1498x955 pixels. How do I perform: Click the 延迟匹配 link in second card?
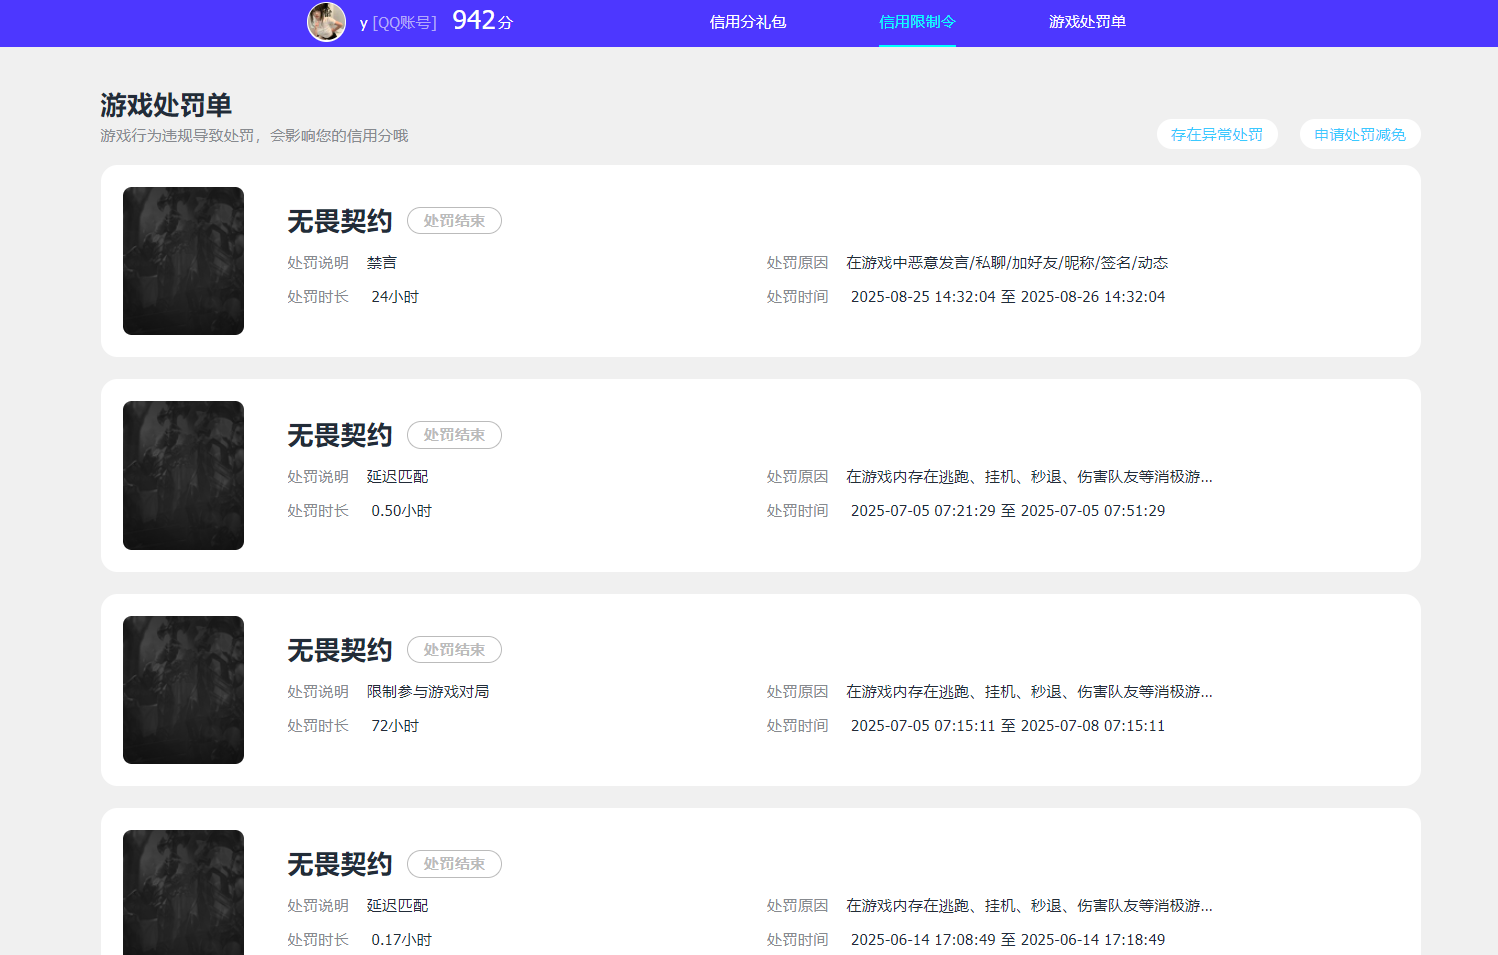[397, 476]
